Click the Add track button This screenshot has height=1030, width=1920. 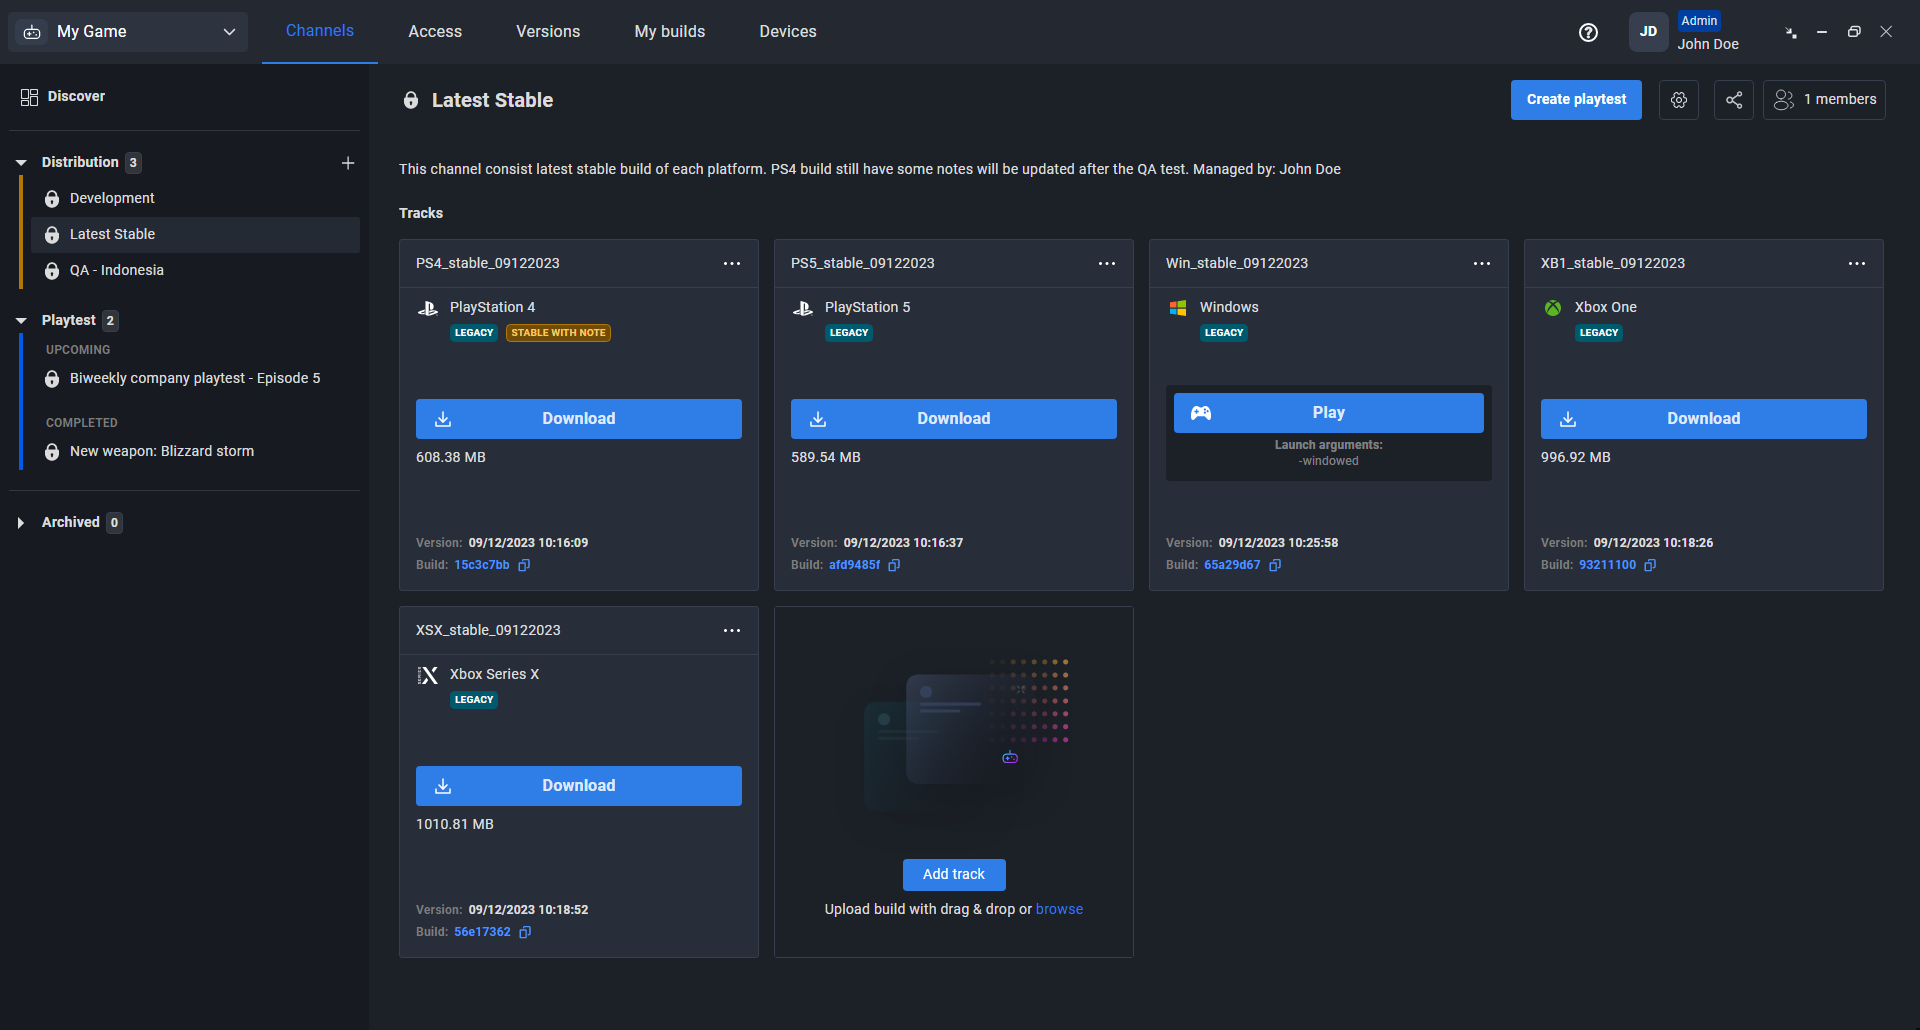[x=954, y=875]
